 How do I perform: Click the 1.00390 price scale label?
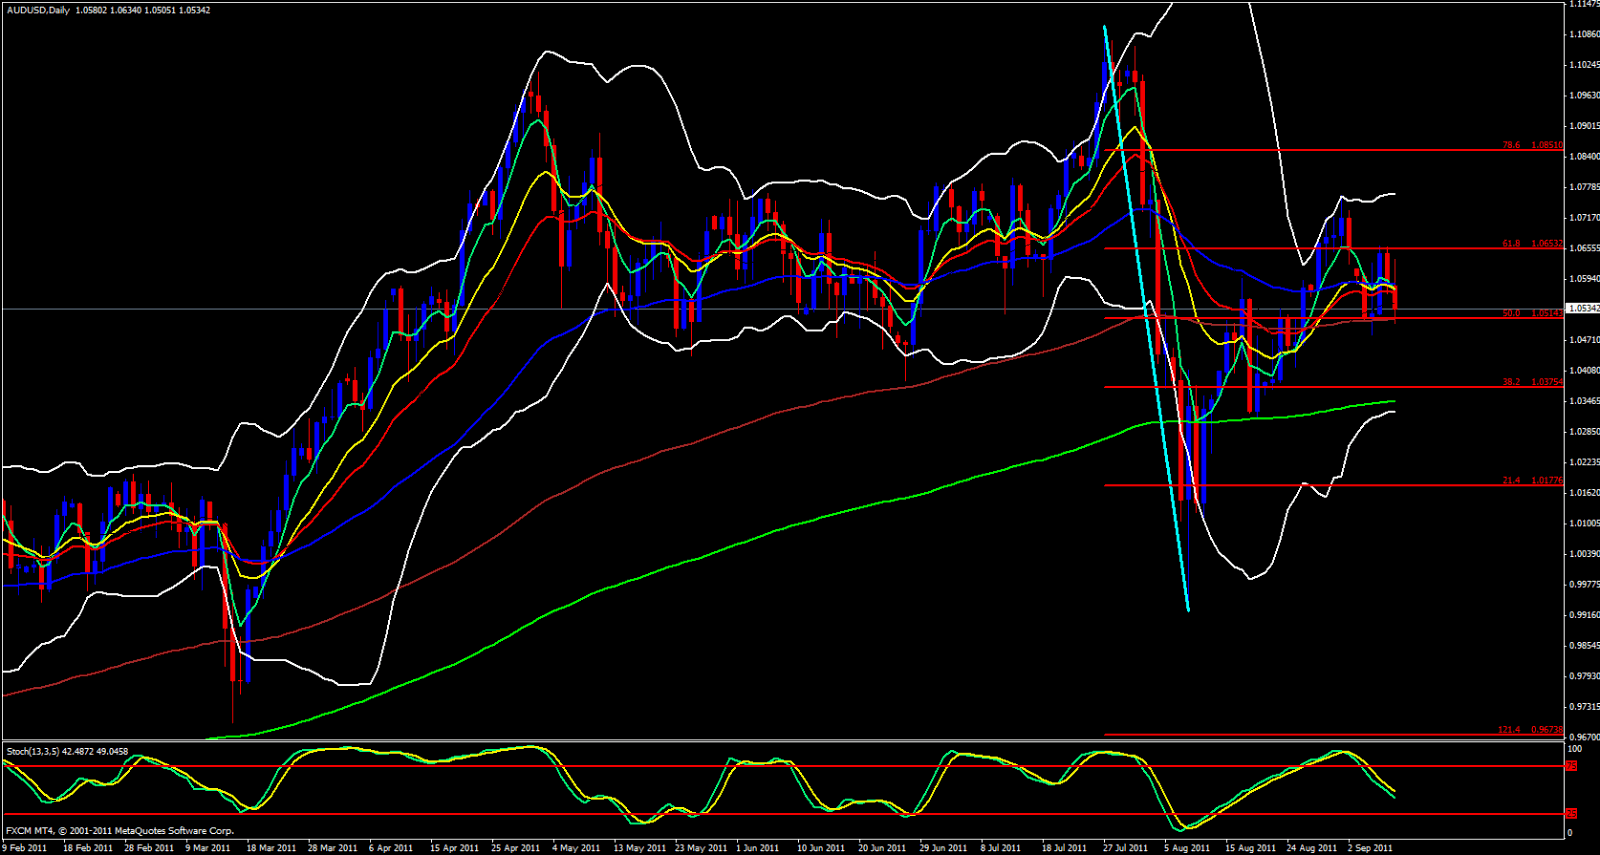coord(1584,554)
